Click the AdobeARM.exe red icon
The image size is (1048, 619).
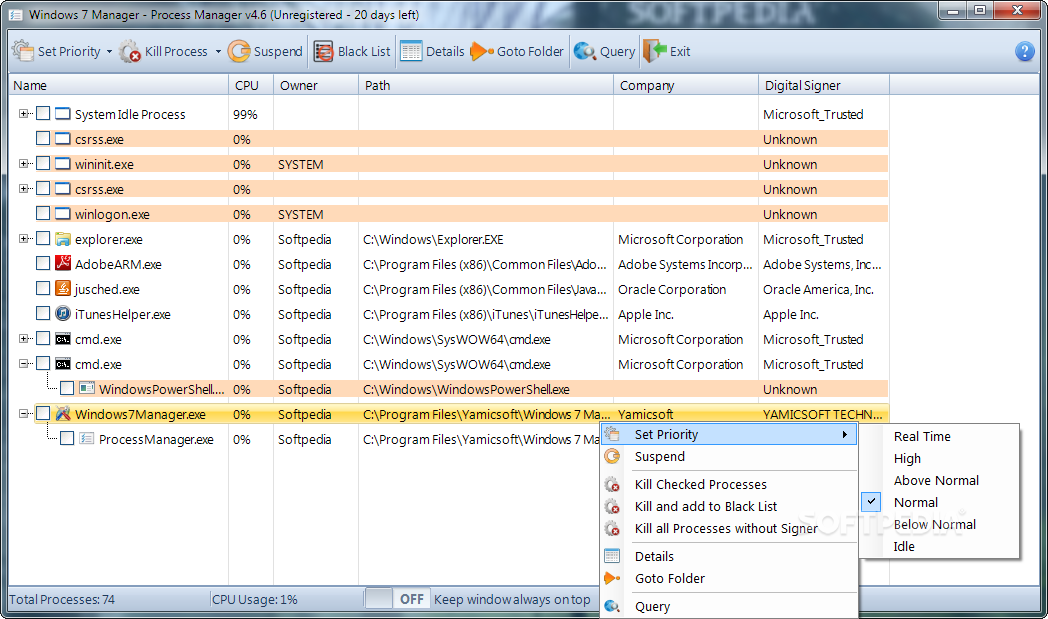[x=63, y=264]
